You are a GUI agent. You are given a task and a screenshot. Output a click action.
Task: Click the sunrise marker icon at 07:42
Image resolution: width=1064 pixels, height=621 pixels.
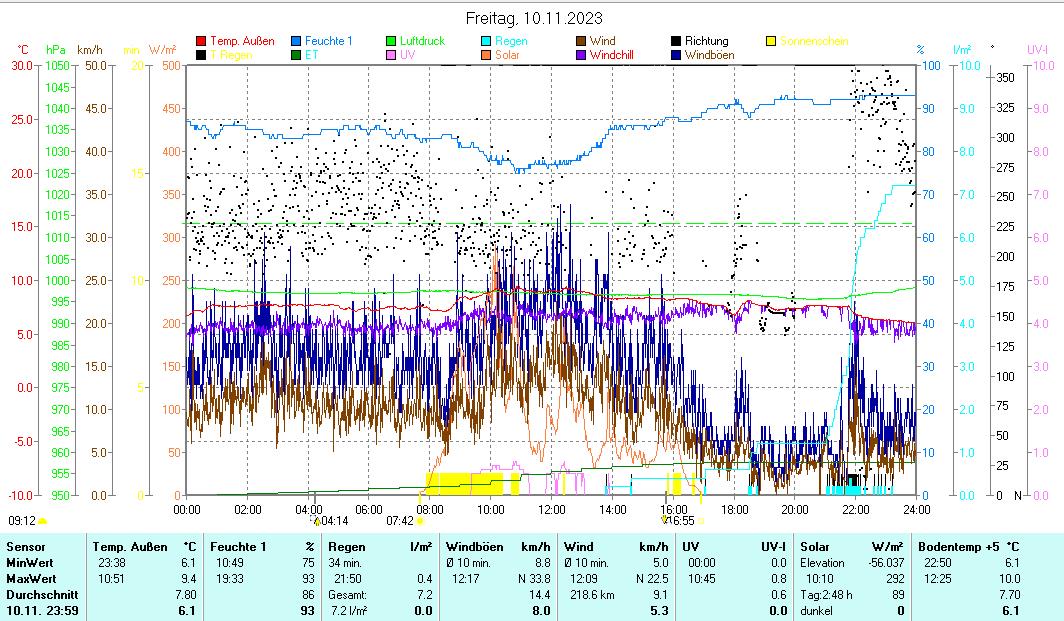[x=420, y=521]
